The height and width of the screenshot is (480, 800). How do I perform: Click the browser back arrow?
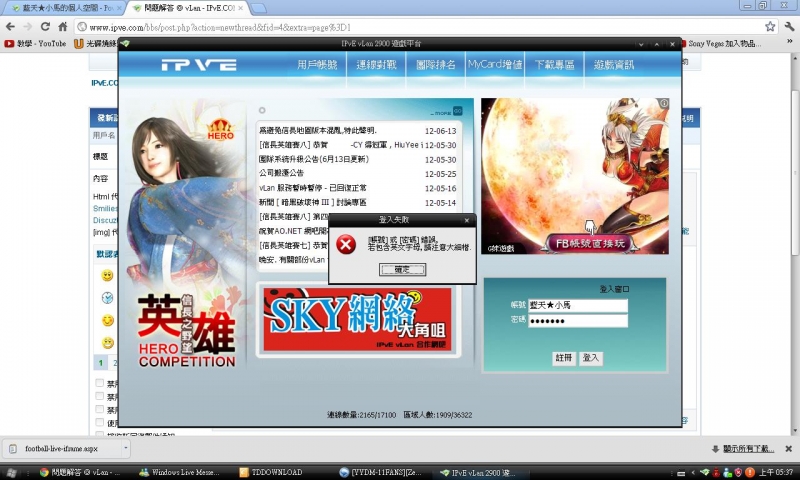point(10,27)
